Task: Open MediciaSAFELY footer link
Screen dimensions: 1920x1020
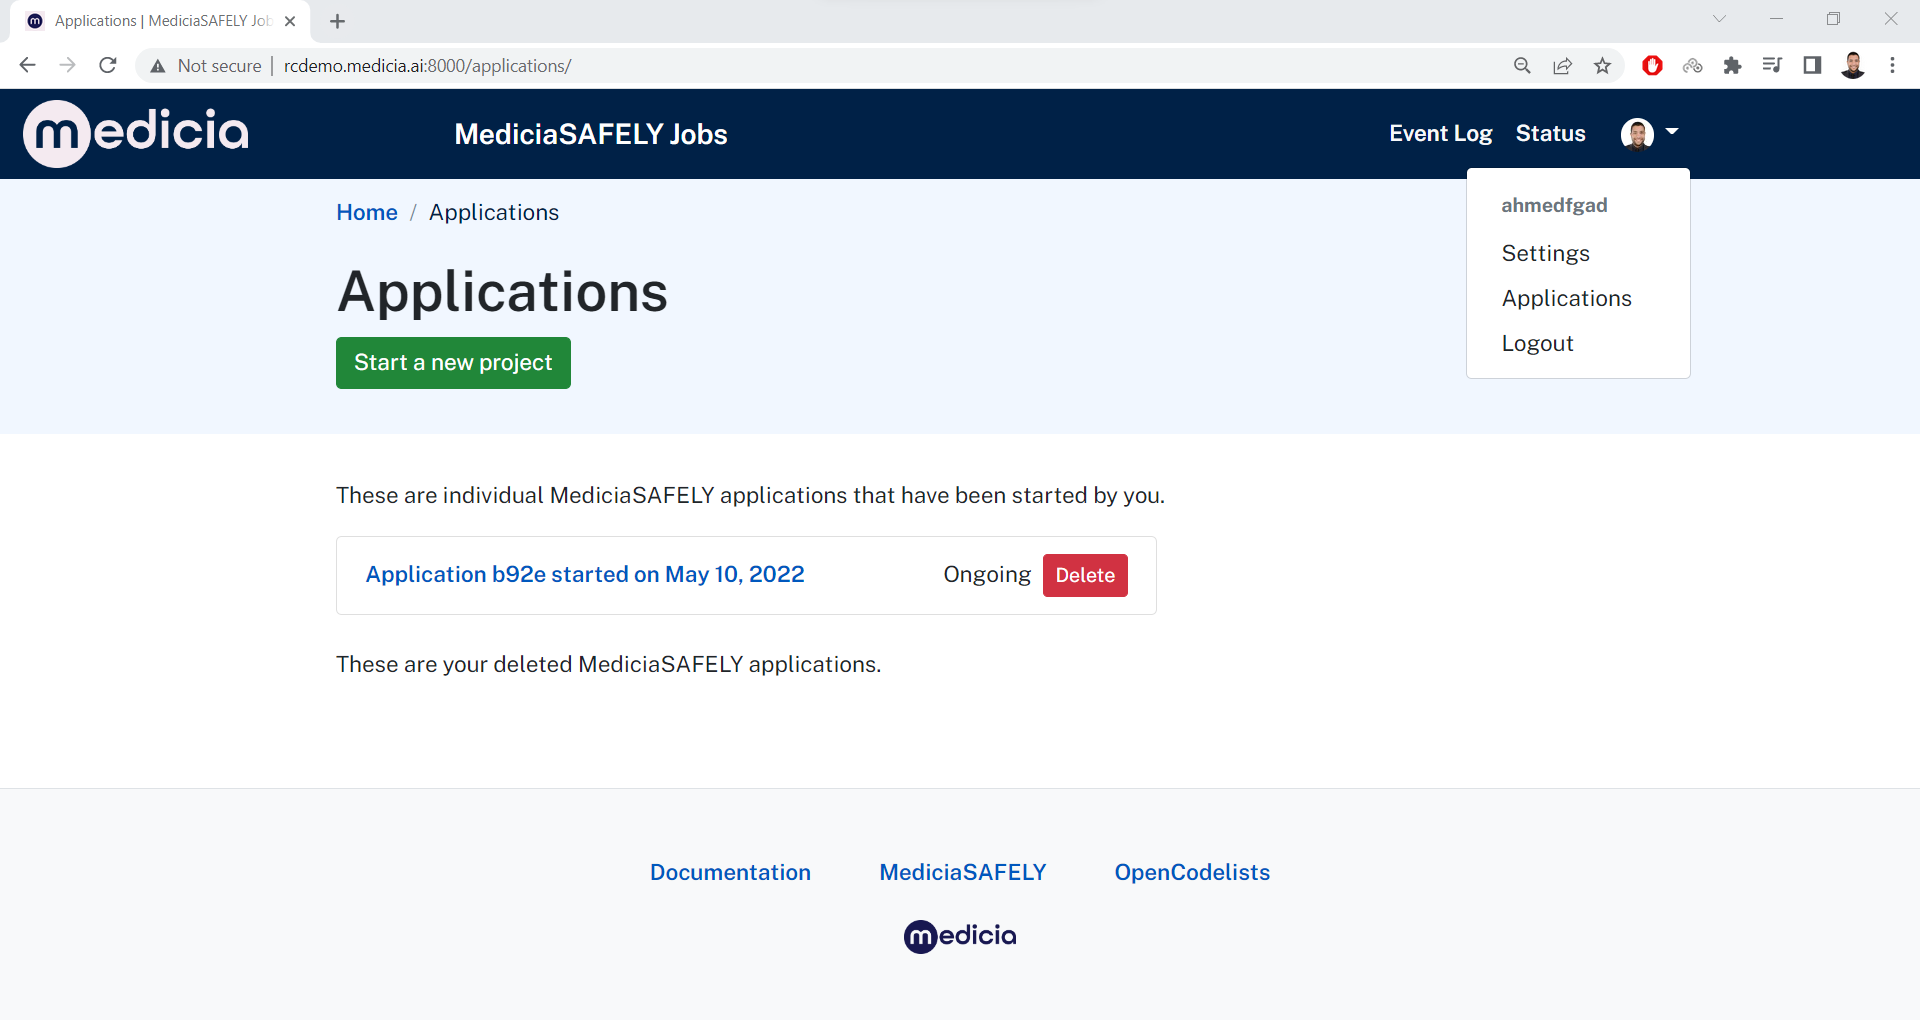Action: [963, 872]
